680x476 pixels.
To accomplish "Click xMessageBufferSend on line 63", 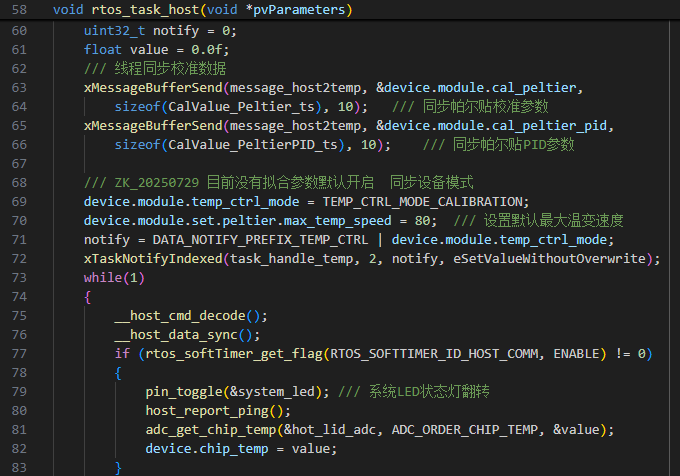I will coord(153,88).
